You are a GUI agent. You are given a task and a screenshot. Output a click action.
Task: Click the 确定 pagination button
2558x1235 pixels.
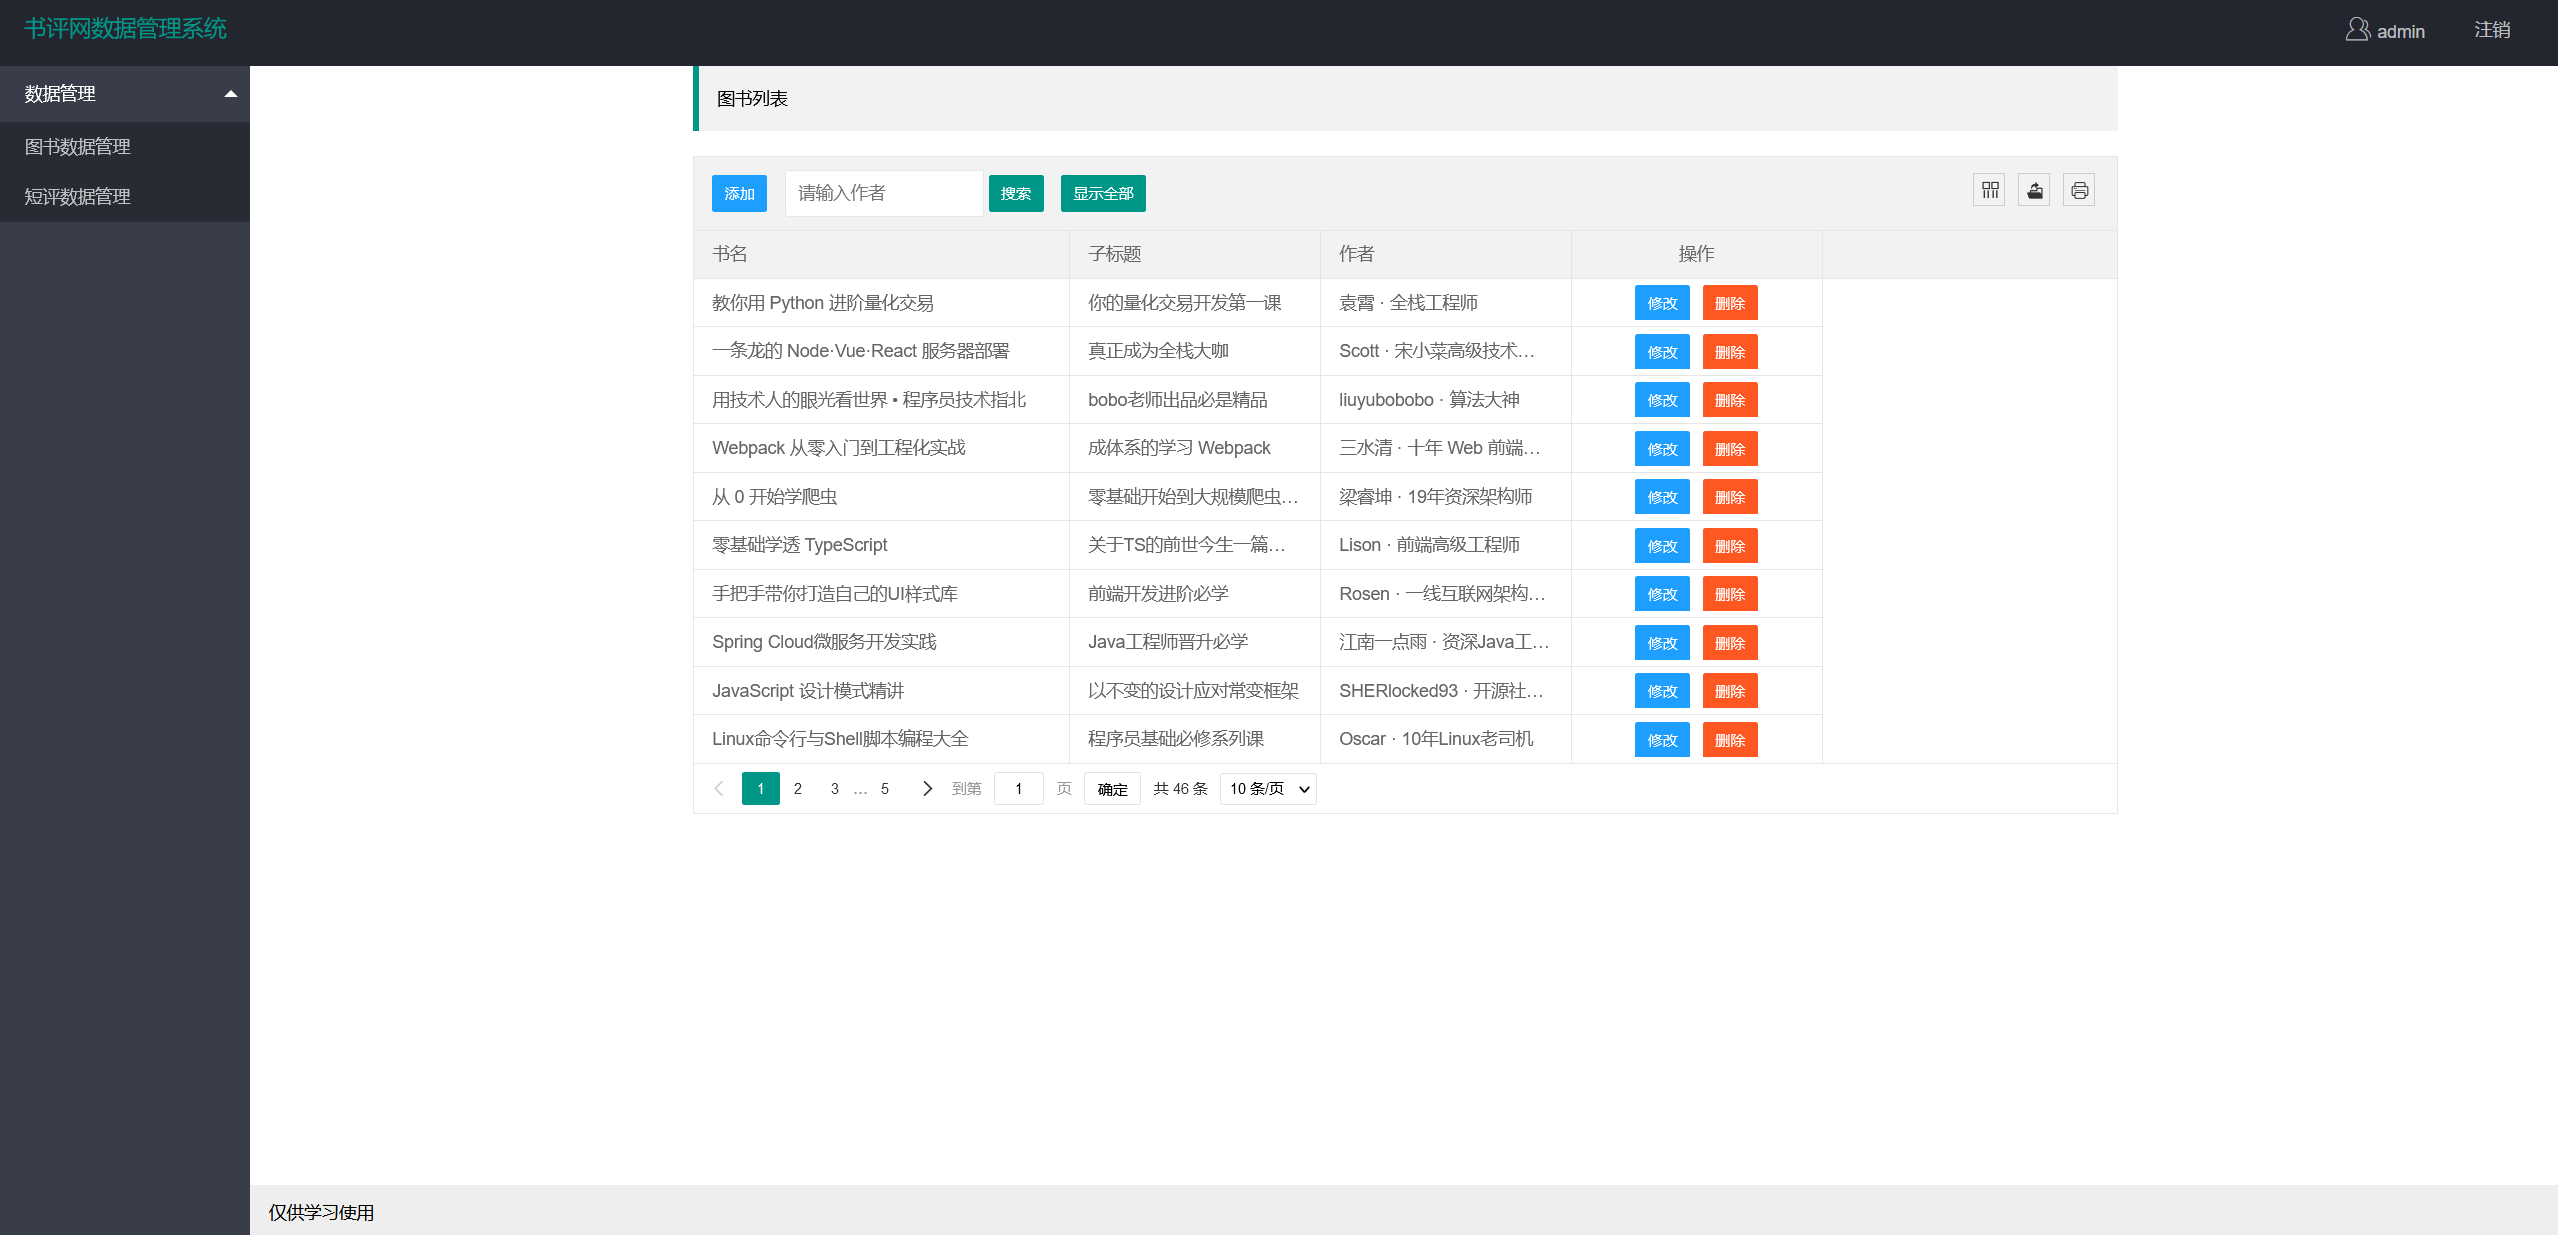(x=1112, y=789)
